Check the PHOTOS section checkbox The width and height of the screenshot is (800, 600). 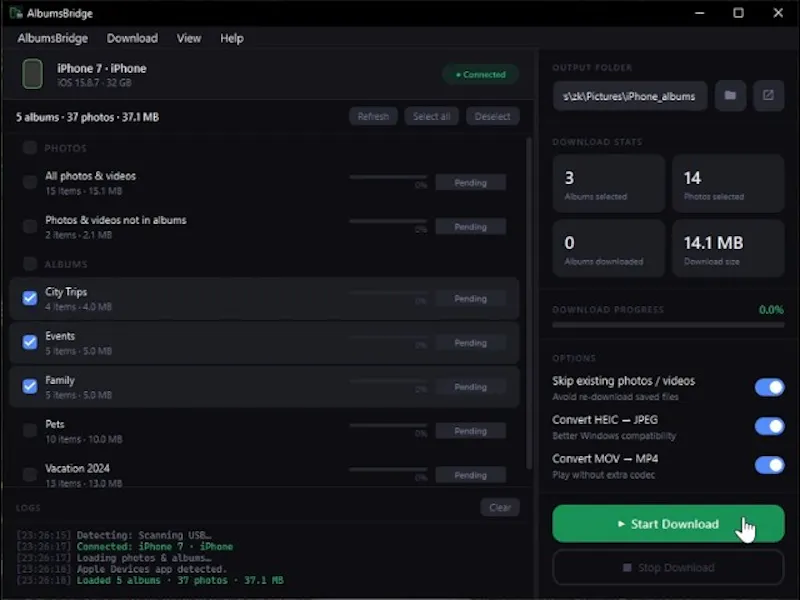(x=30, y=148)
